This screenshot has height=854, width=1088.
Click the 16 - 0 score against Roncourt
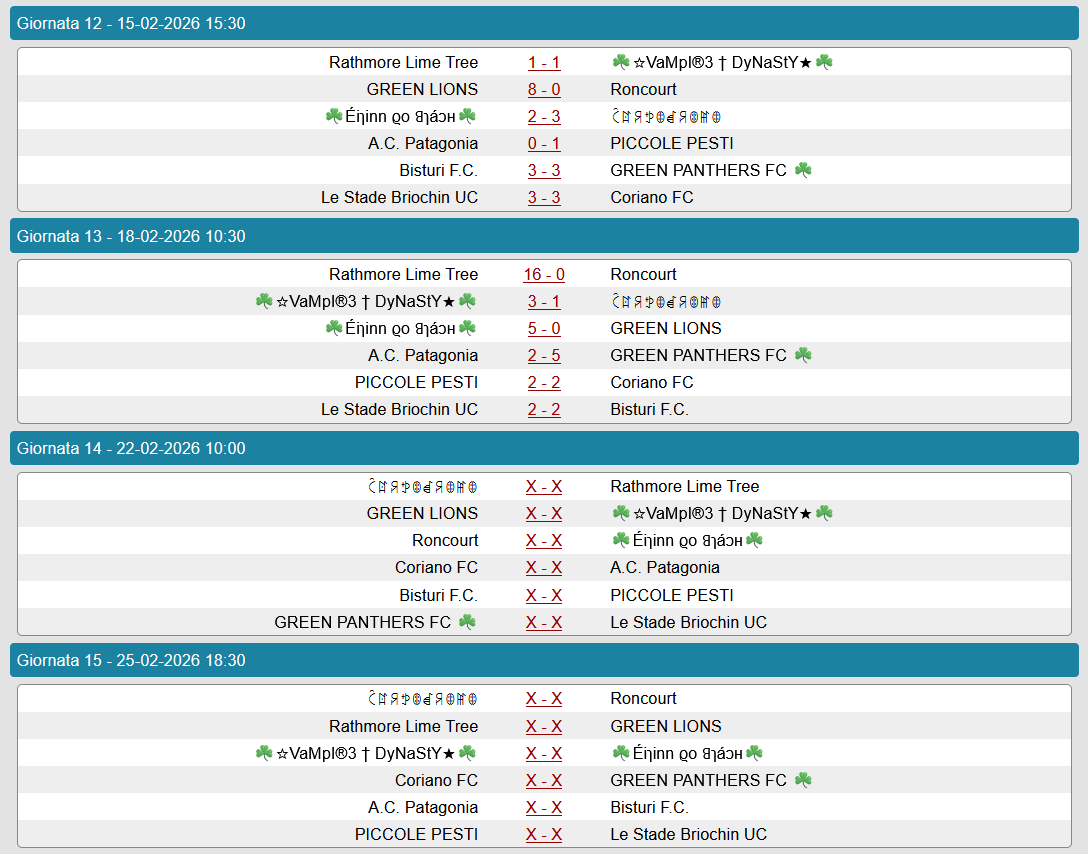[544, 274]
